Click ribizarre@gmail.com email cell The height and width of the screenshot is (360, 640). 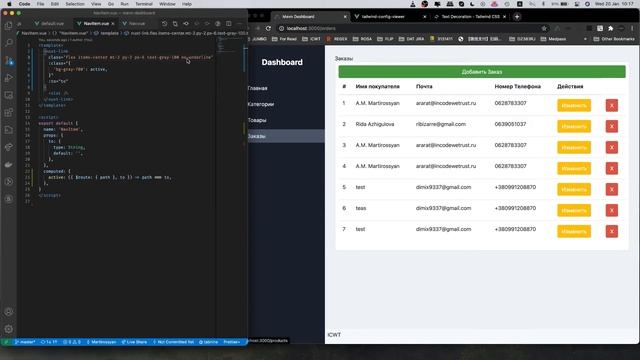point(441,124)
